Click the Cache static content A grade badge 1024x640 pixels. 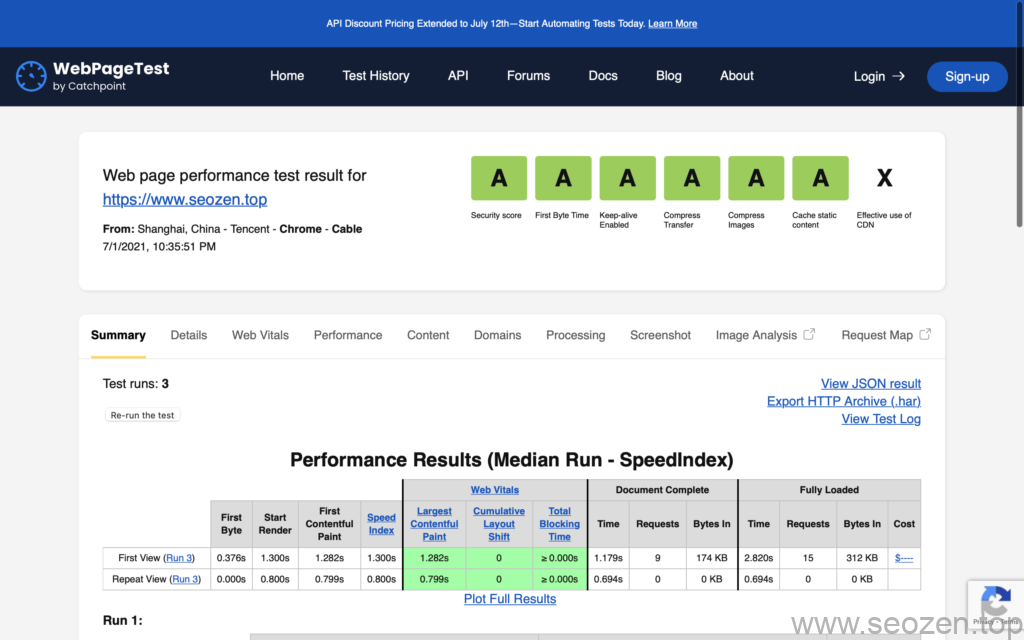click(820, 178)
